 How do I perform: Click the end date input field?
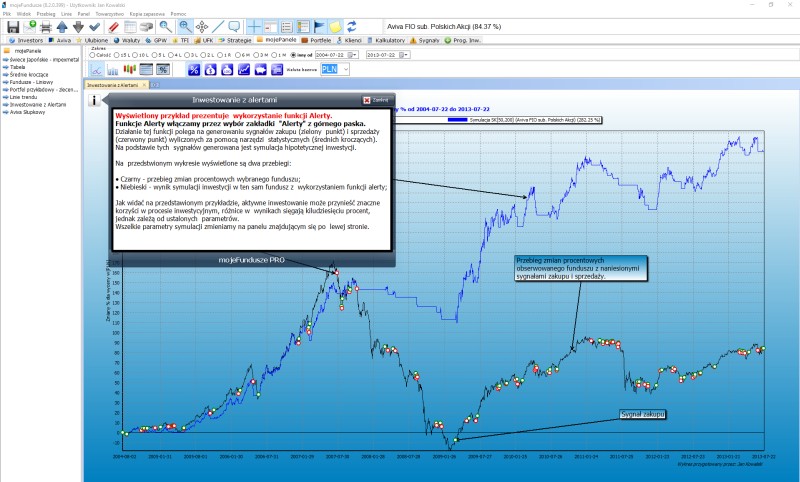(385, 55)
